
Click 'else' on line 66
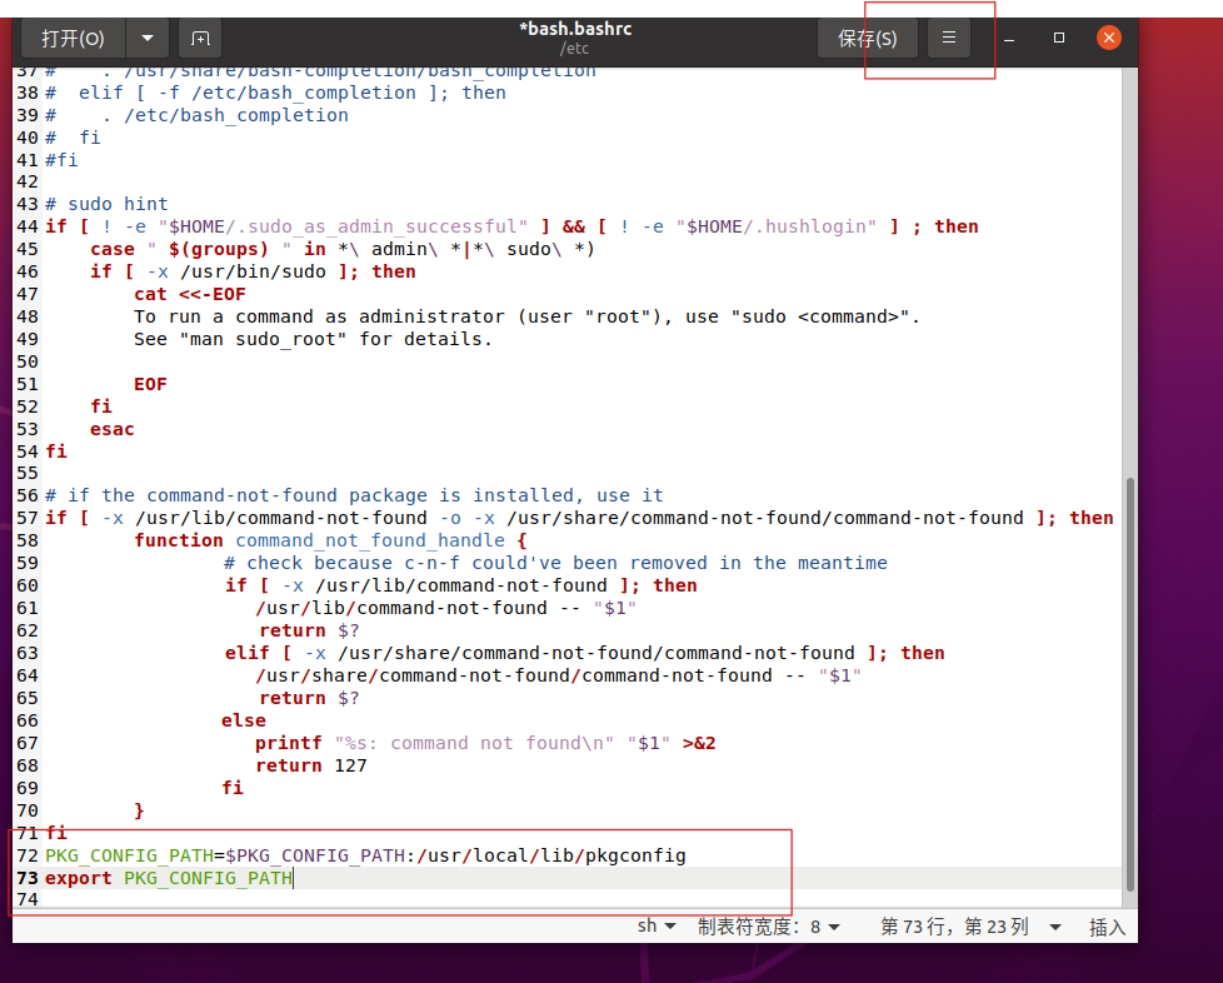[x=244, y=720]
